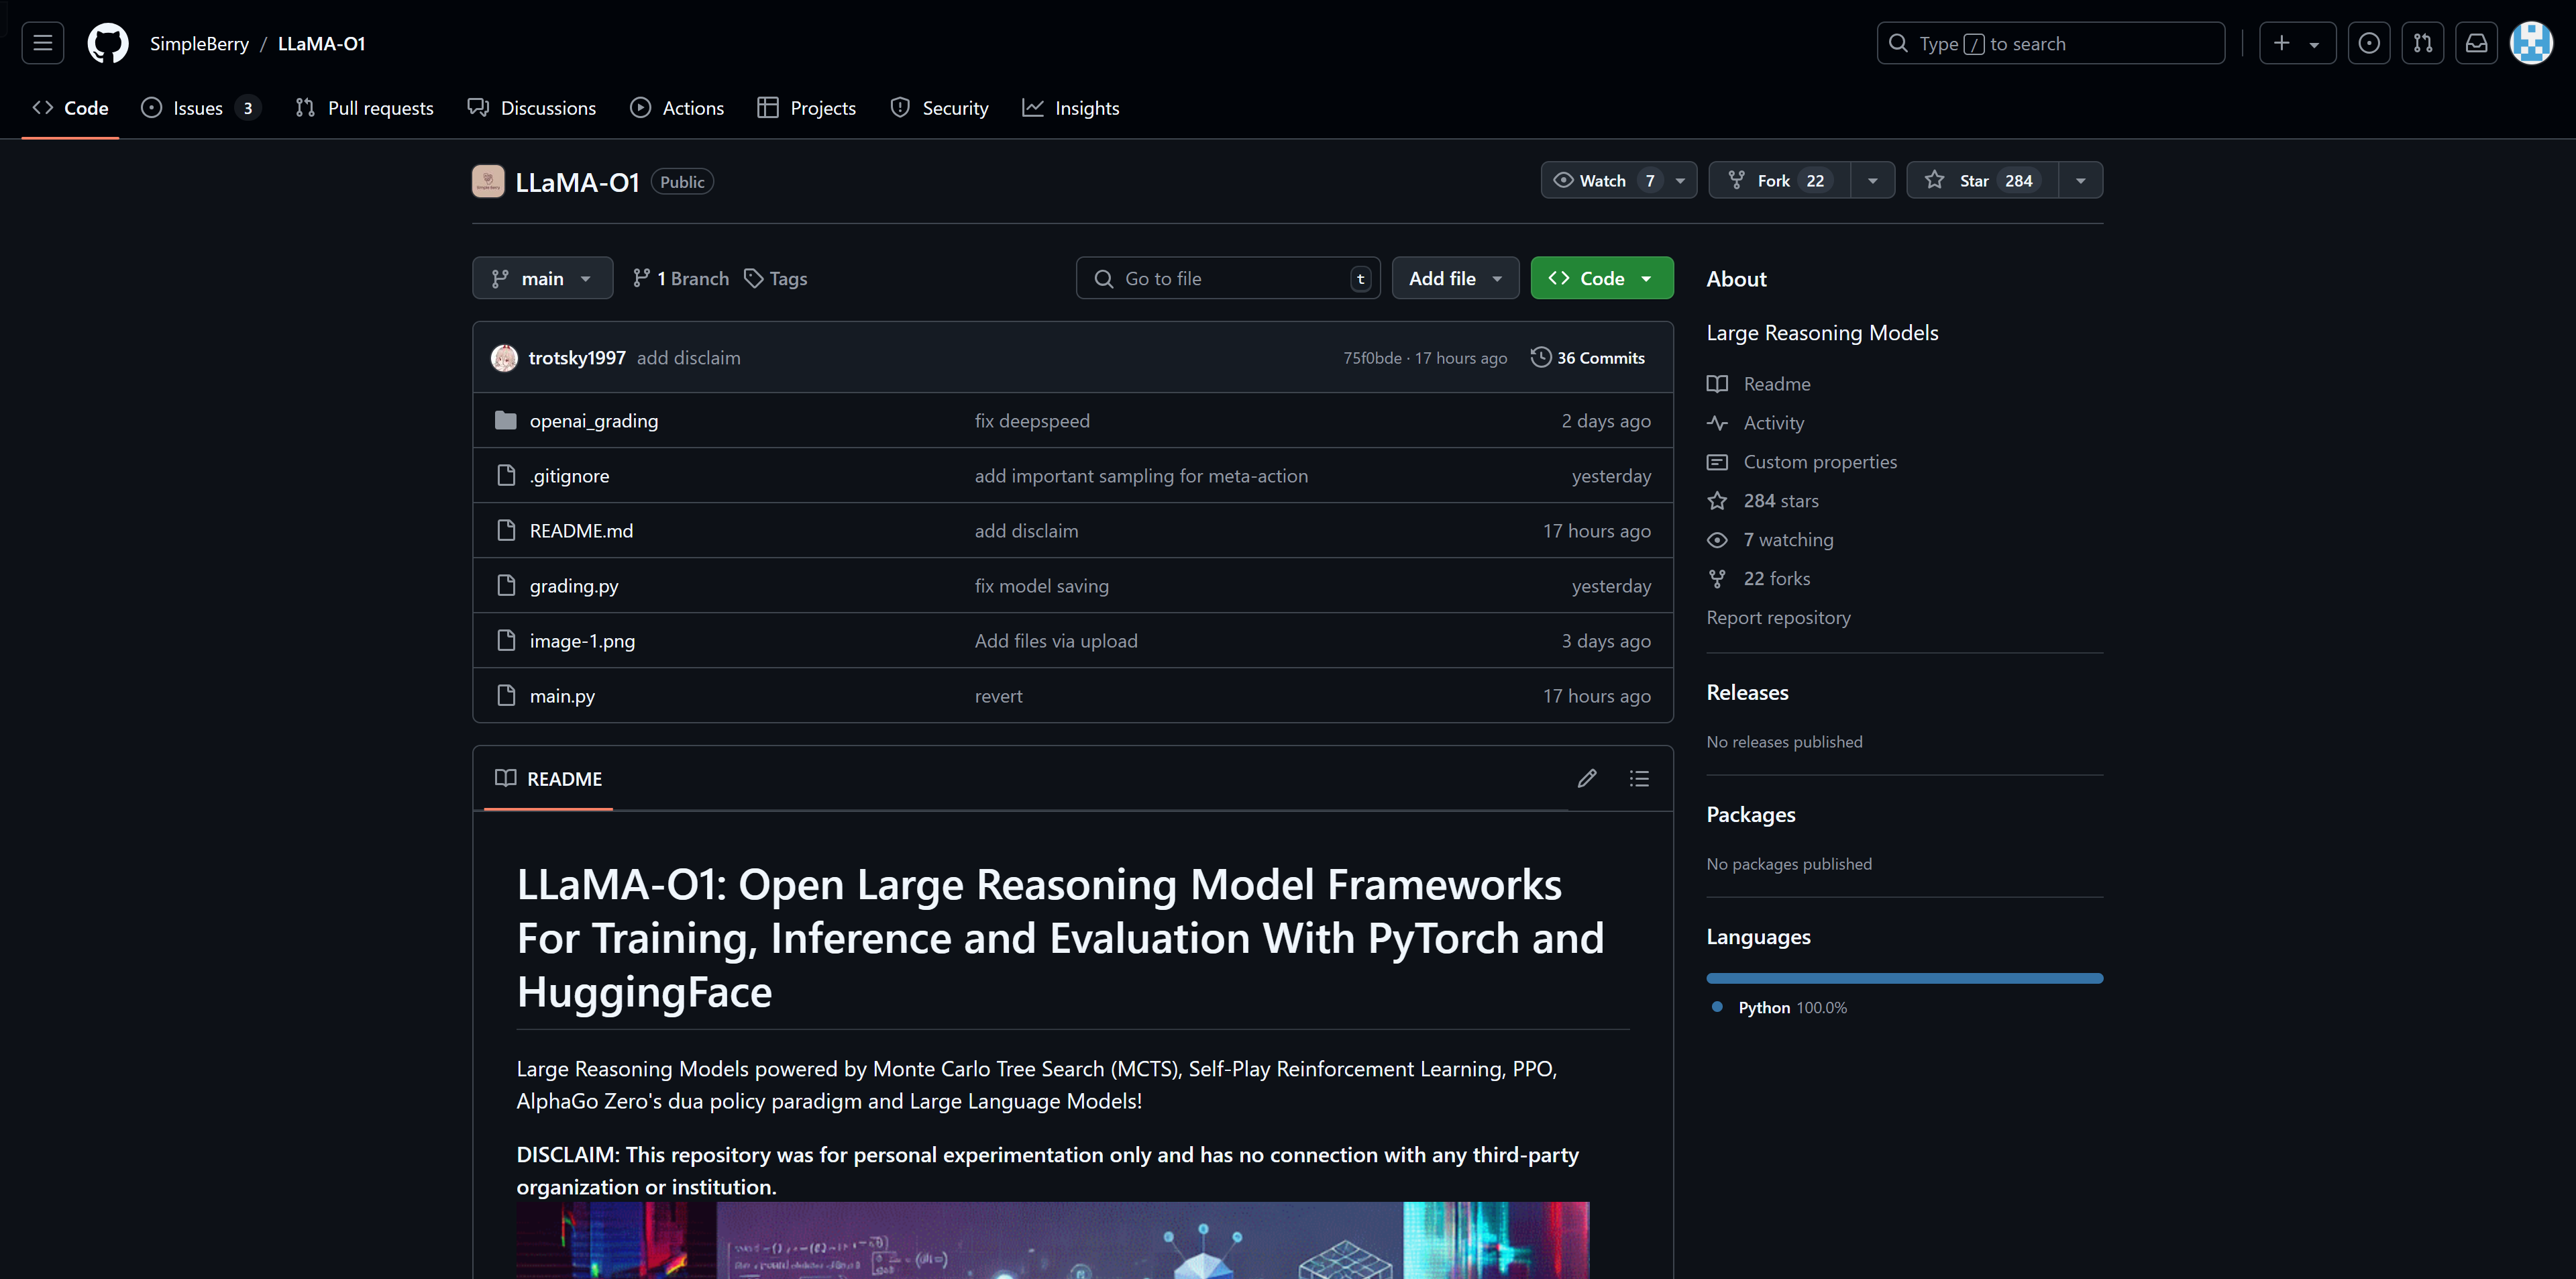
Task: Click the note icon beside Custom properties
Action: tap(1717, 462)
